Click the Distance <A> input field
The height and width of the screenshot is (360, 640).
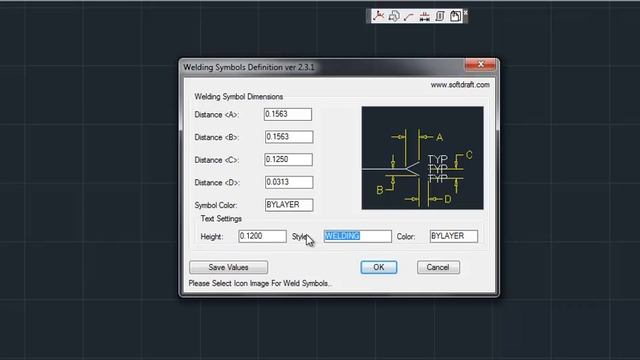(288, 114)
